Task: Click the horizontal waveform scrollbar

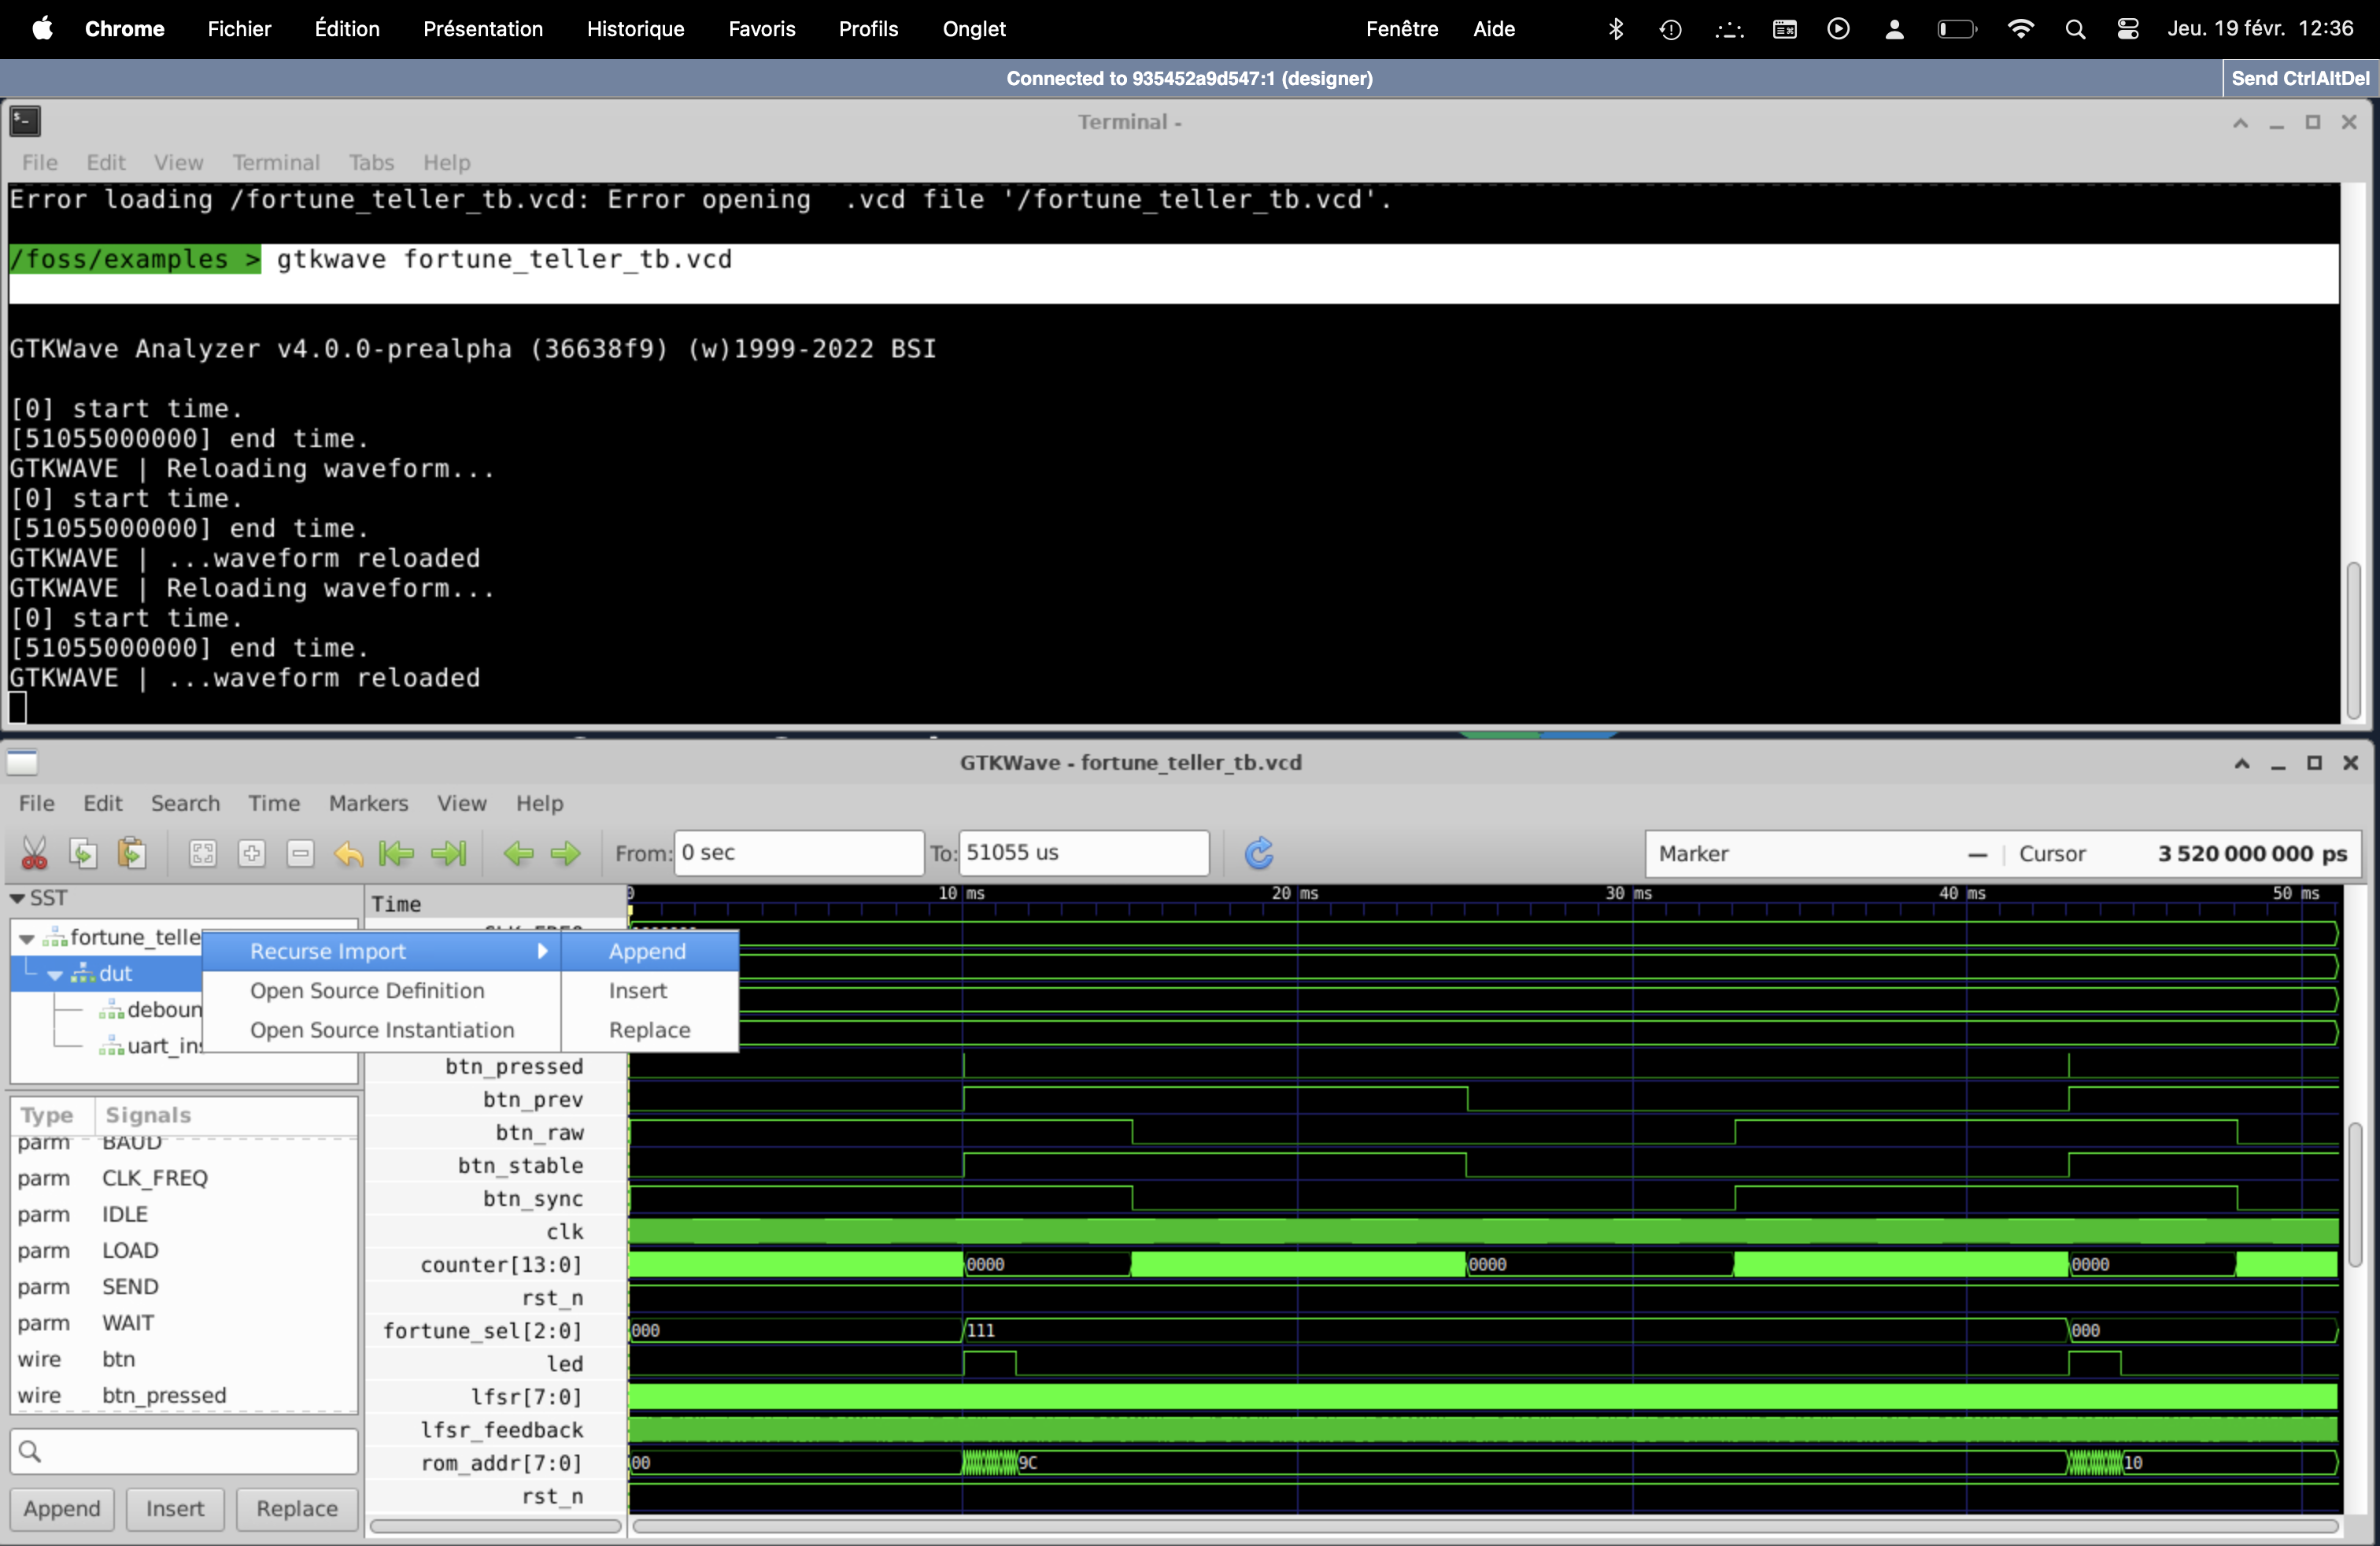Action: [1484, 1526]
